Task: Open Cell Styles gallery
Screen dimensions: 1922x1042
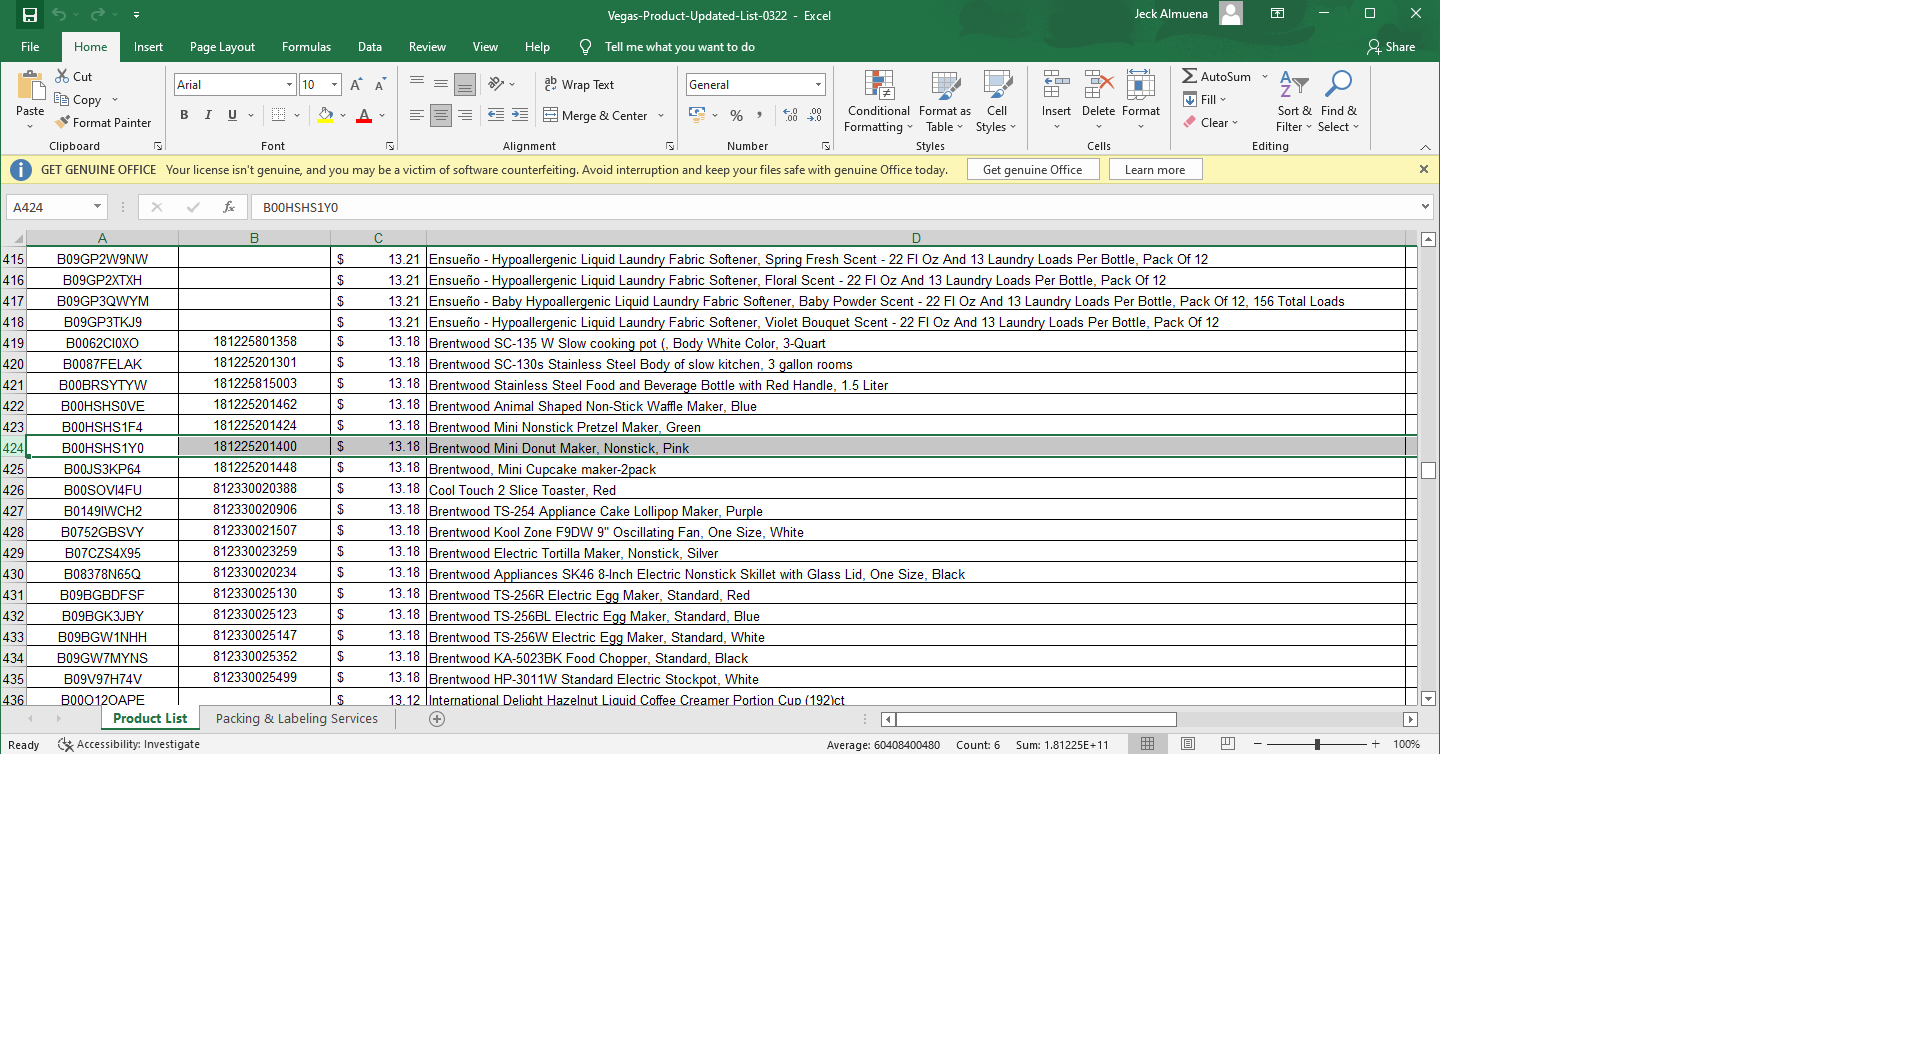Action: (996, 101)
